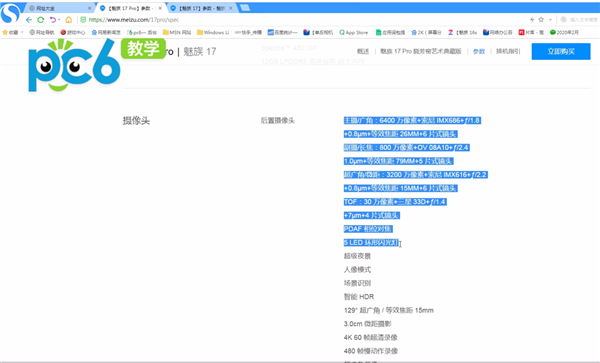Open the 2020年2月 bookmark
The height and width of the screenshot is (363, 600).
564,33
